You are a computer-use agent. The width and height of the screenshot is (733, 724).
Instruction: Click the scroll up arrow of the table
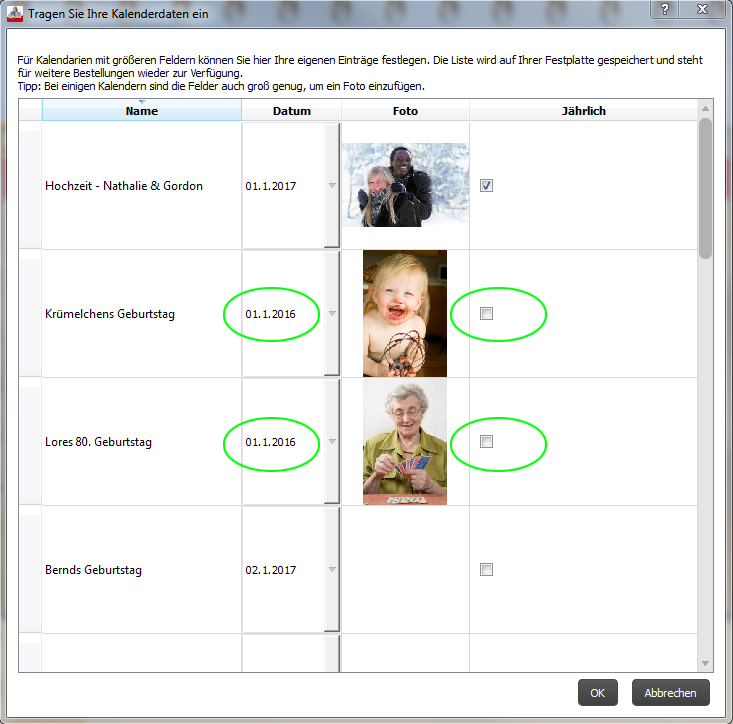point(705,108)
